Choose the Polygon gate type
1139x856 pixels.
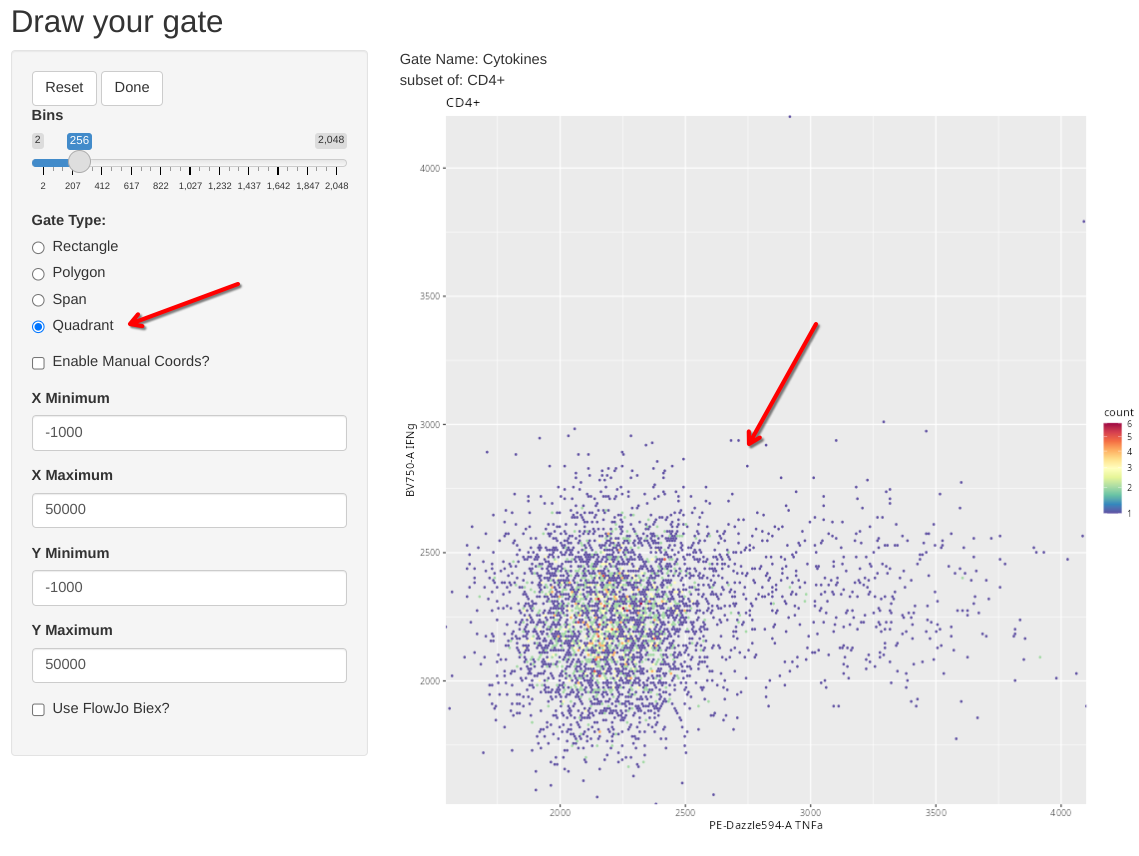(39, 273)
